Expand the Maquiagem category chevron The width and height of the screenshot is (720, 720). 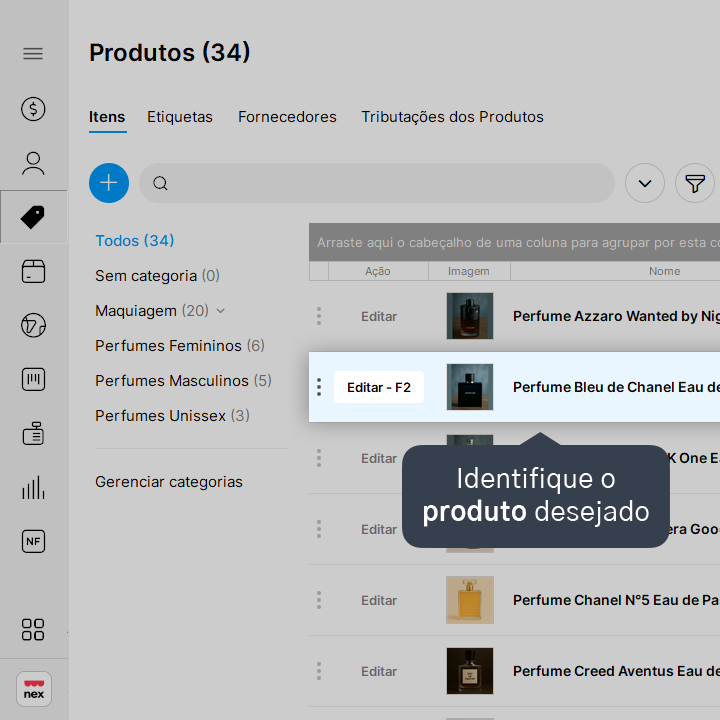point(221,311)
